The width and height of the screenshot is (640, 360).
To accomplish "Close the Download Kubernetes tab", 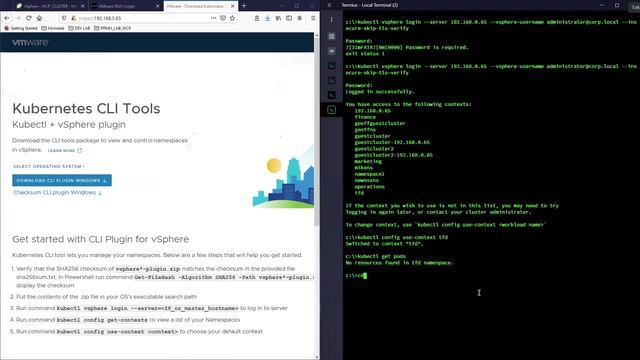I will coord(232,6).
